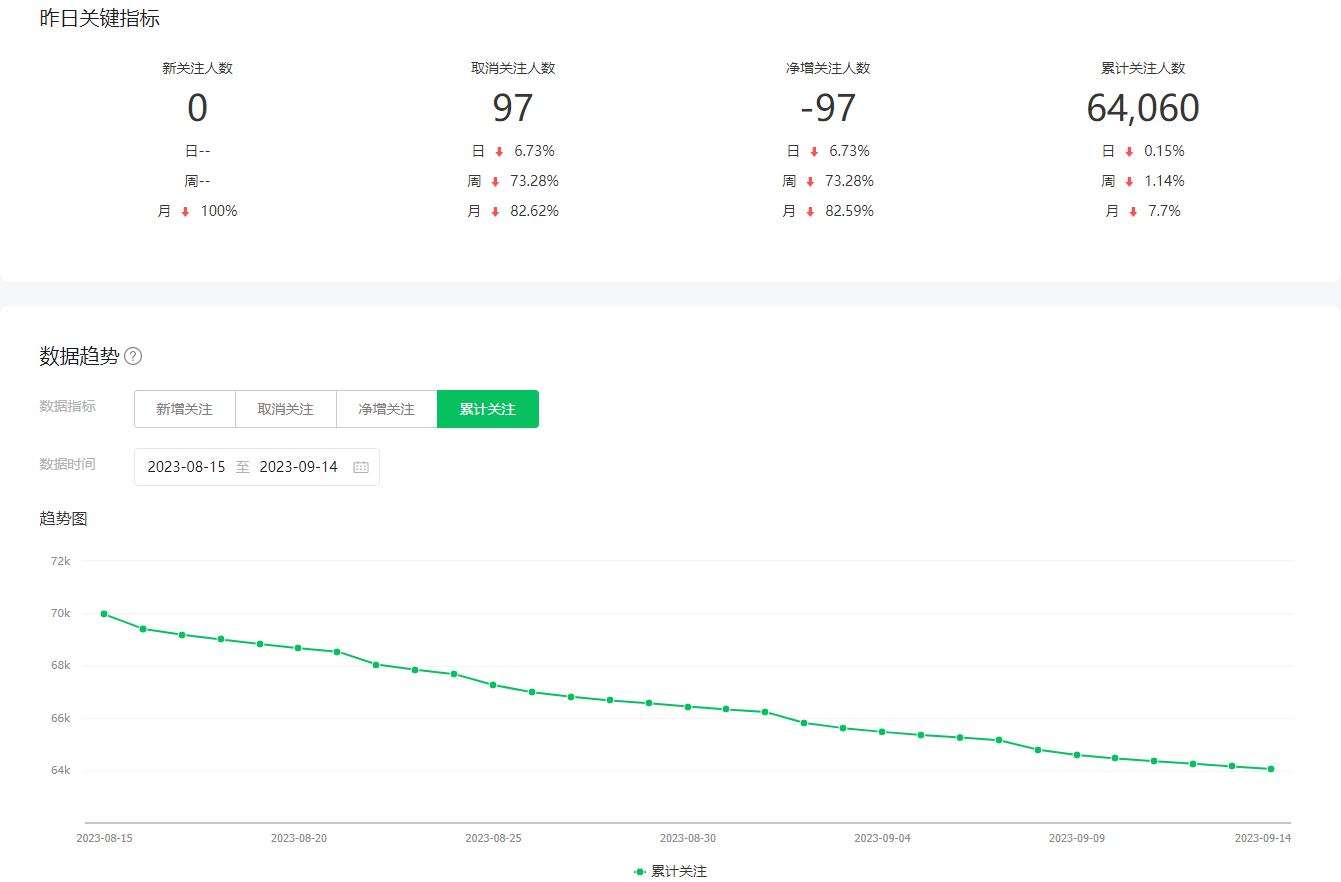Click the 0.15% daily change value
1341x882 pixels.
coord(1164,151)
